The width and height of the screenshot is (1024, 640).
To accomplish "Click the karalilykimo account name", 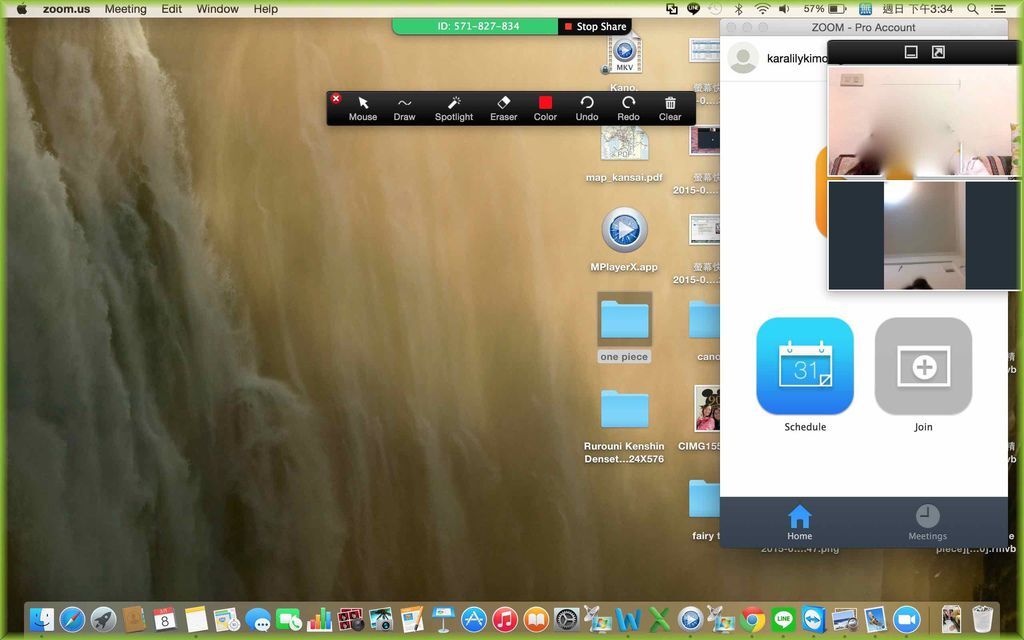I will click(x=797, y=59).
